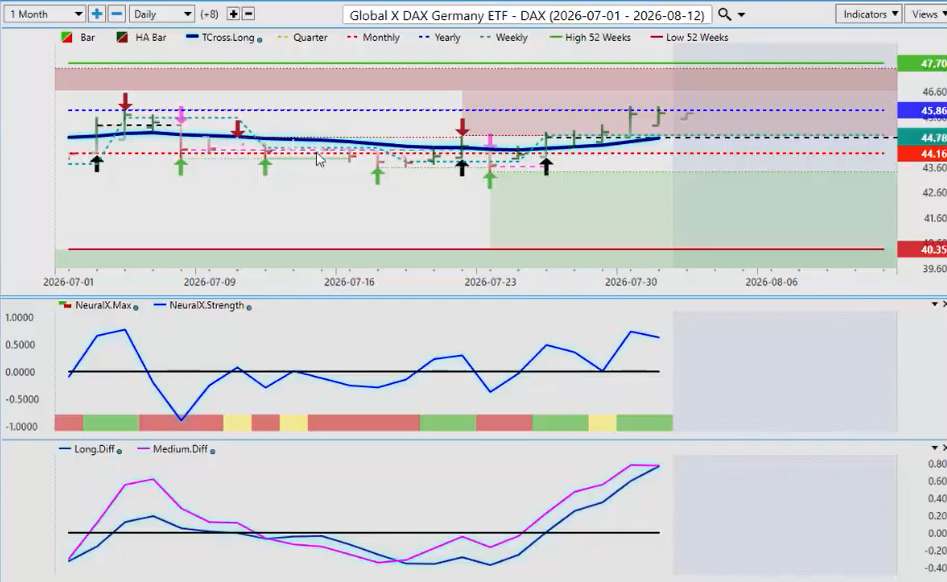The width and height of the screenshot is (947, 582).
Task: Click the HA Bar dark color swatch
Action: 122,37
